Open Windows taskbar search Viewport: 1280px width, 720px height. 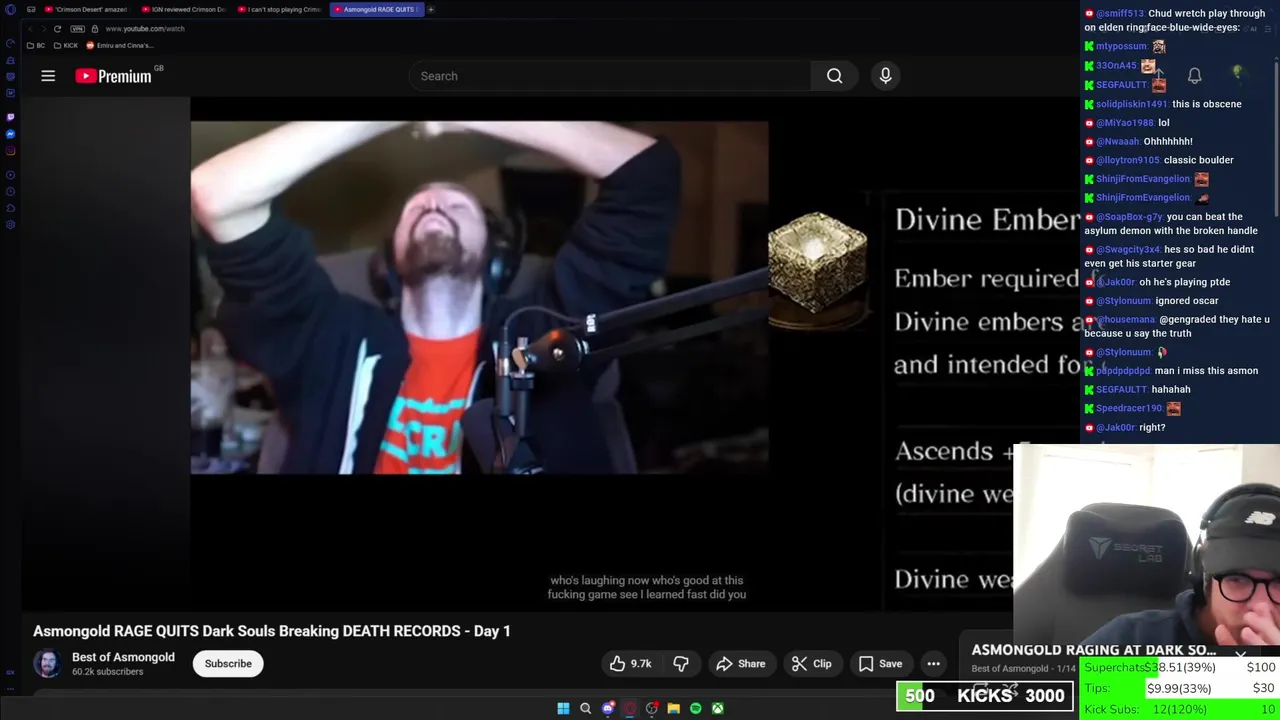[585, 708]
